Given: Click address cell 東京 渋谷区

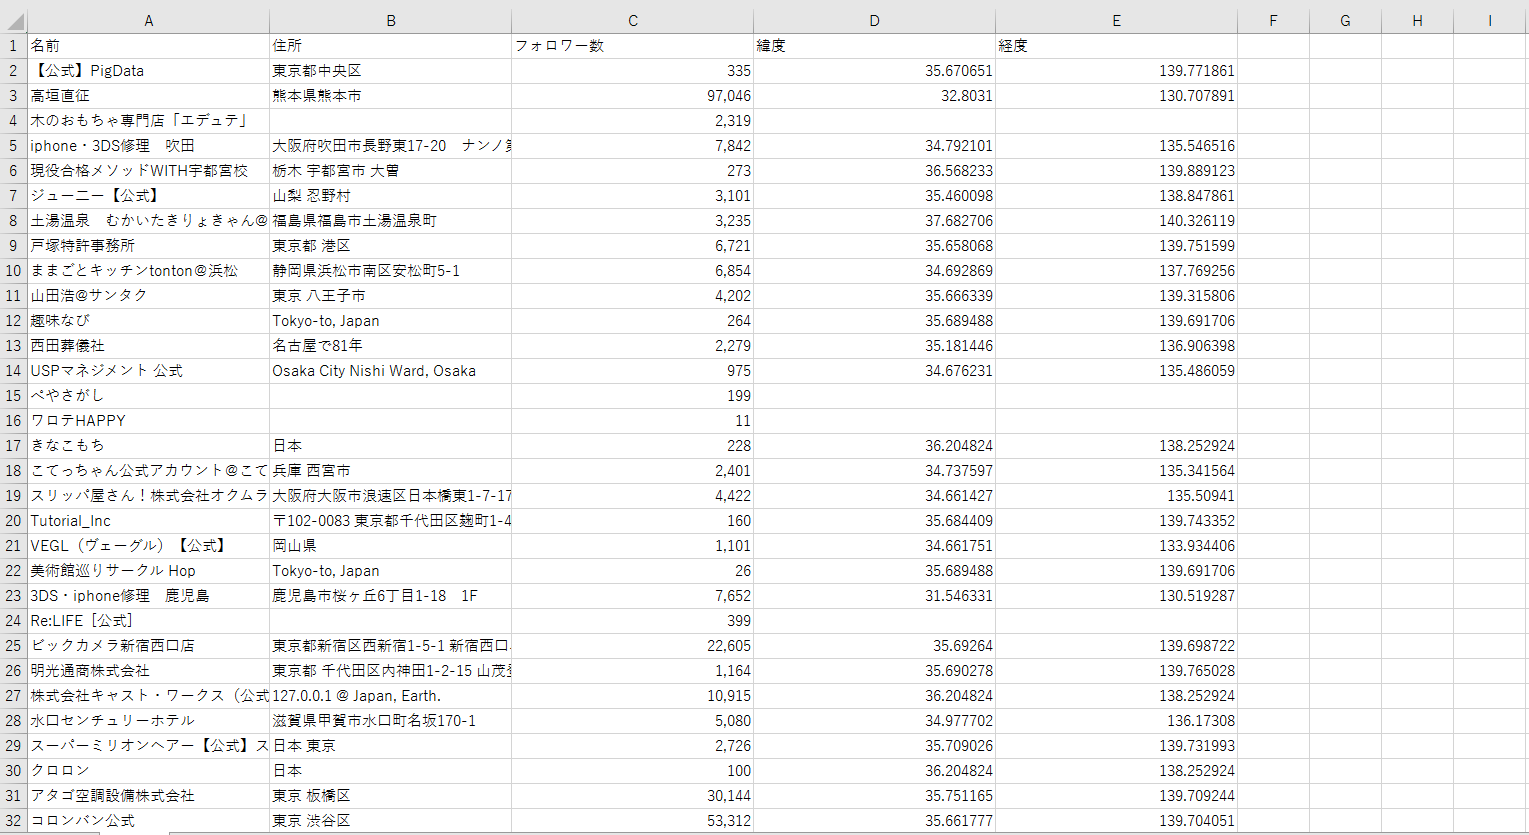Looking at the screenshot, I should 391,821.
